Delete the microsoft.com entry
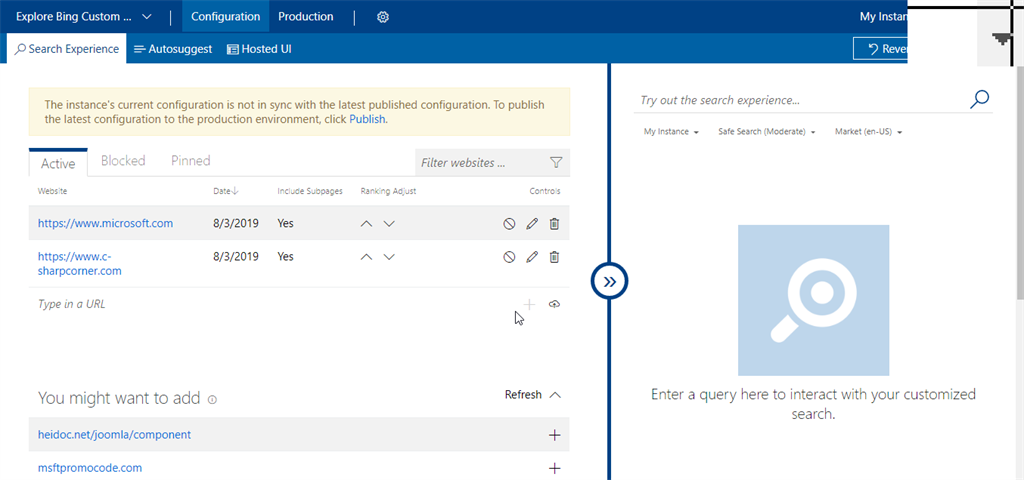Screen dimensions: 1024x480 click(554, 223)
